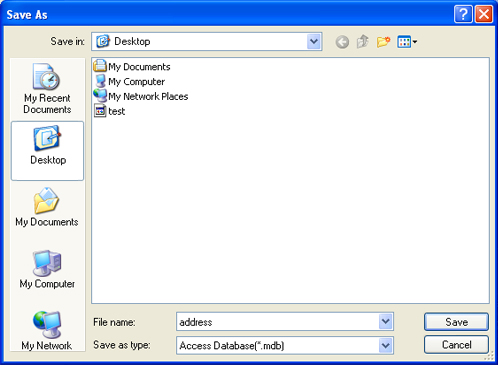Open the Views menu icon
This screenshot has height=365, width=498.
407,42
